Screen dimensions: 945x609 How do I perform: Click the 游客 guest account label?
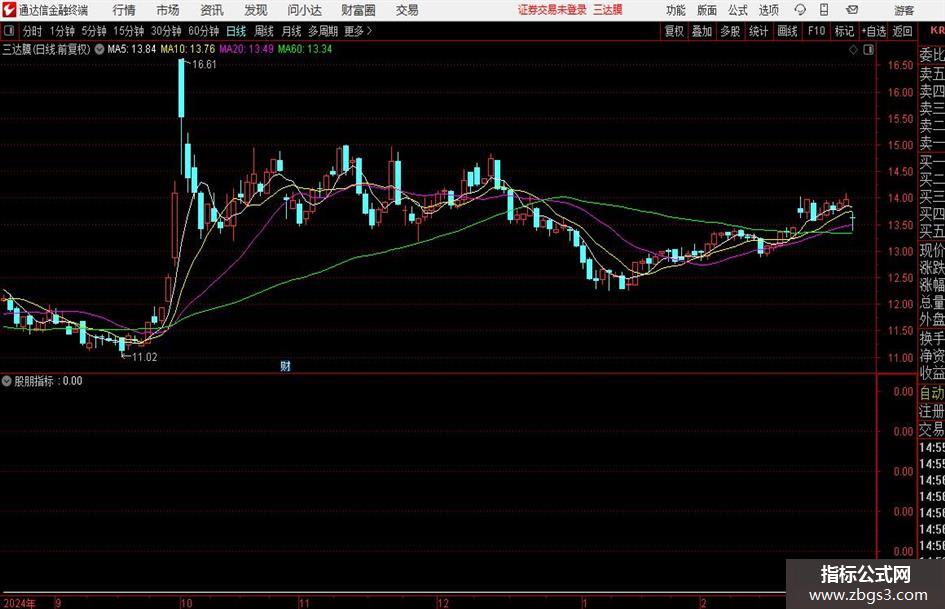coord(904,10)
